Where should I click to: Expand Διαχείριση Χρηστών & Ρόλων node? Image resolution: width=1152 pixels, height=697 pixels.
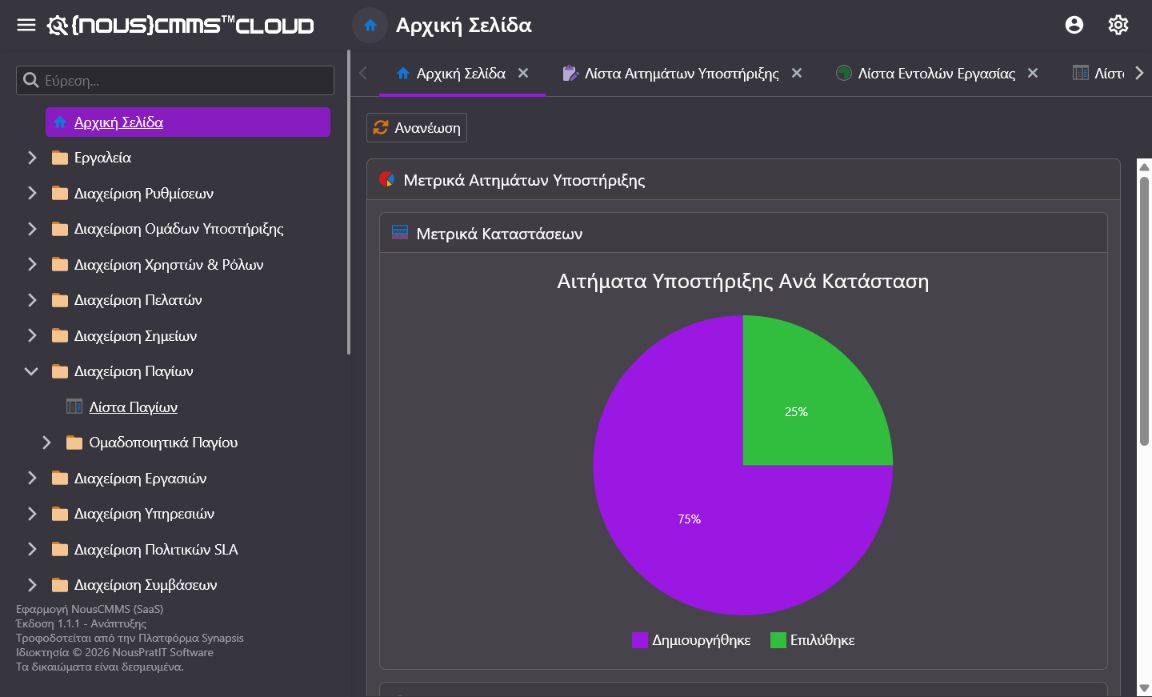pyautogui.click(x=32, y=264)
